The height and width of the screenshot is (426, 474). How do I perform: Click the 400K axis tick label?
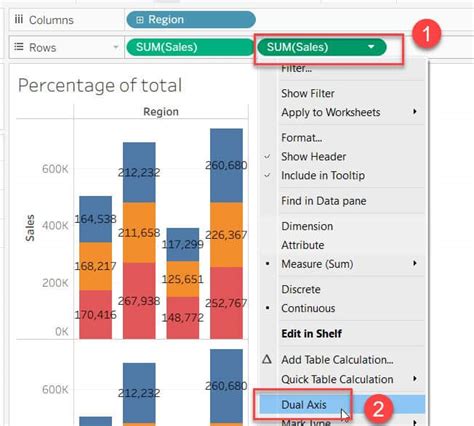tap(55, 226)
